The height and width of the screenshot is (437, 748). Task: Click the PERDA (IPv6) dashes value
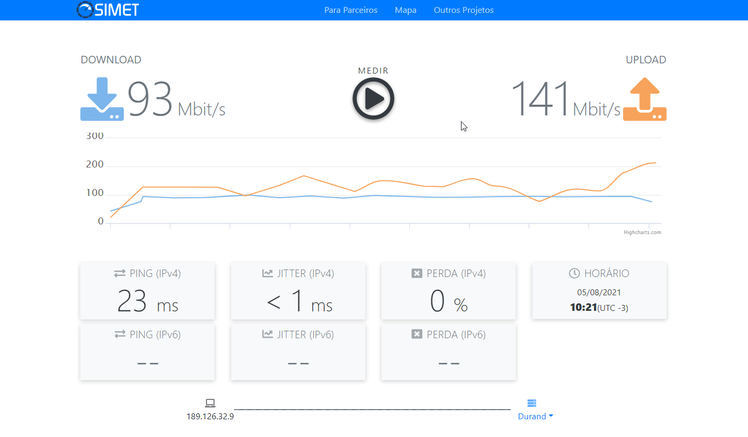pyautogui.click(x=449, y=364)
